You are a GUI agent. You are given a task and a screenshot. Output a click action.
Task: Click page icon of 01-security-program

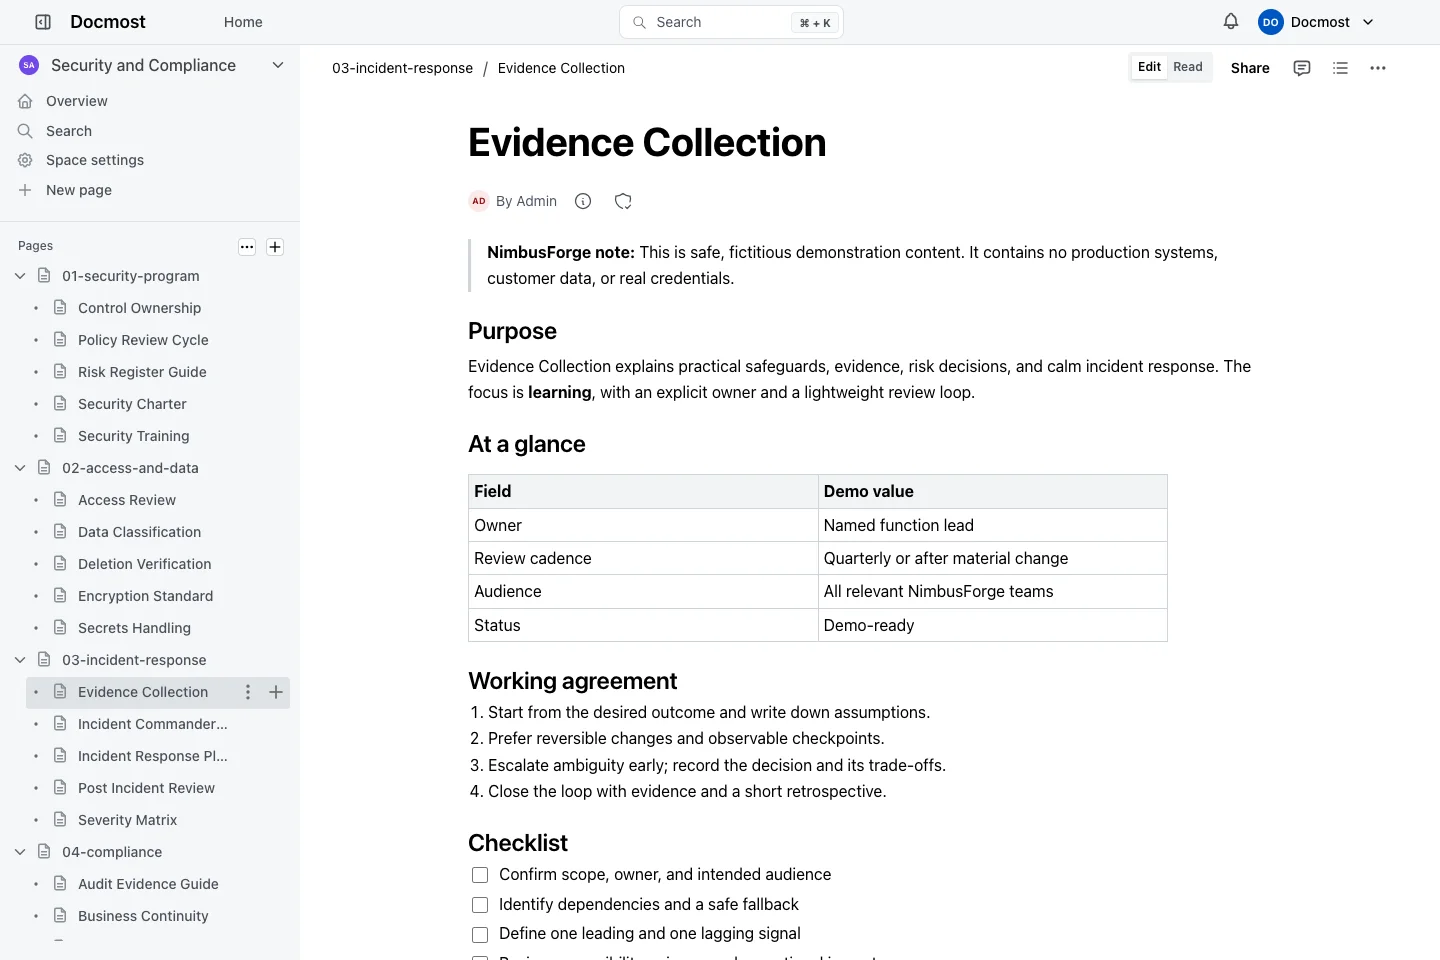click(x=44, y=276)
